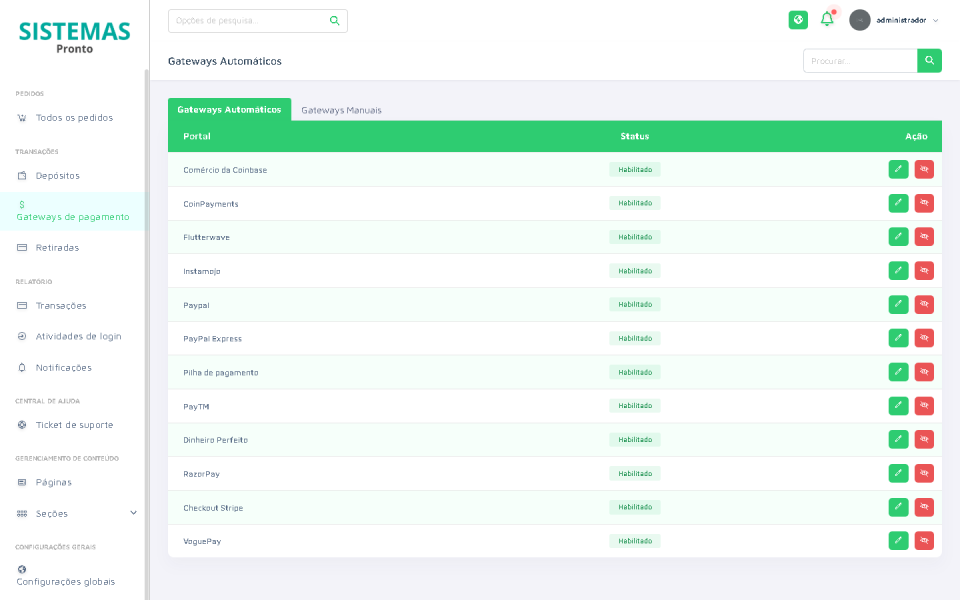Disable the RazorPay gateway
The width and height of the screenshot is (960, 600).
click(x=924, y=473)
